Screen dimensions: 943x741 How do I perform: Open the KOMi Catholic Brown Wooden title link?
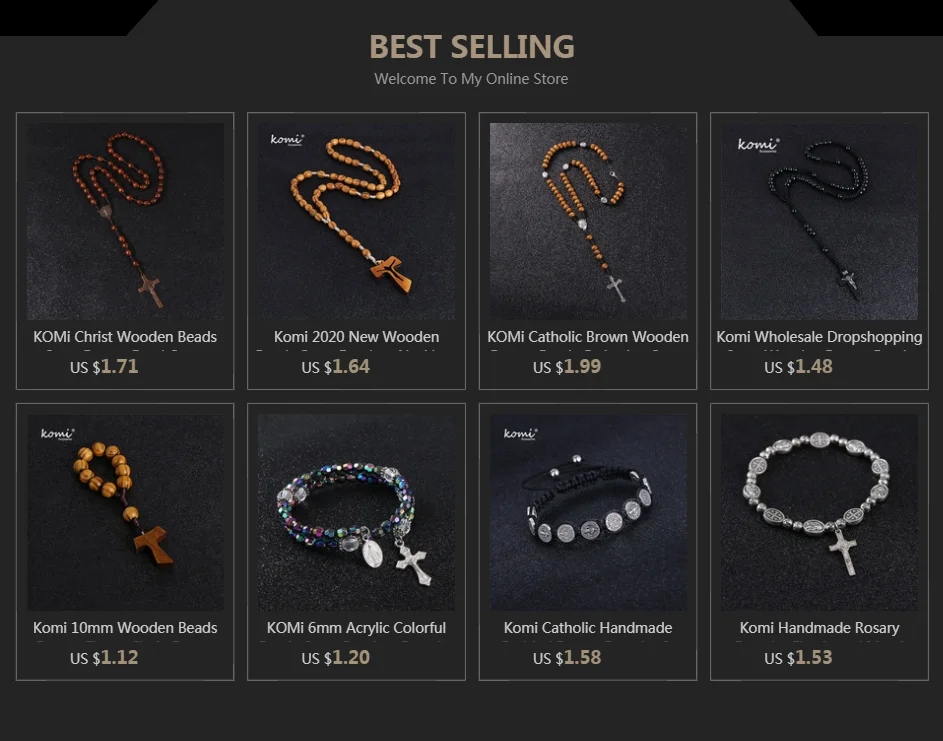588,337
